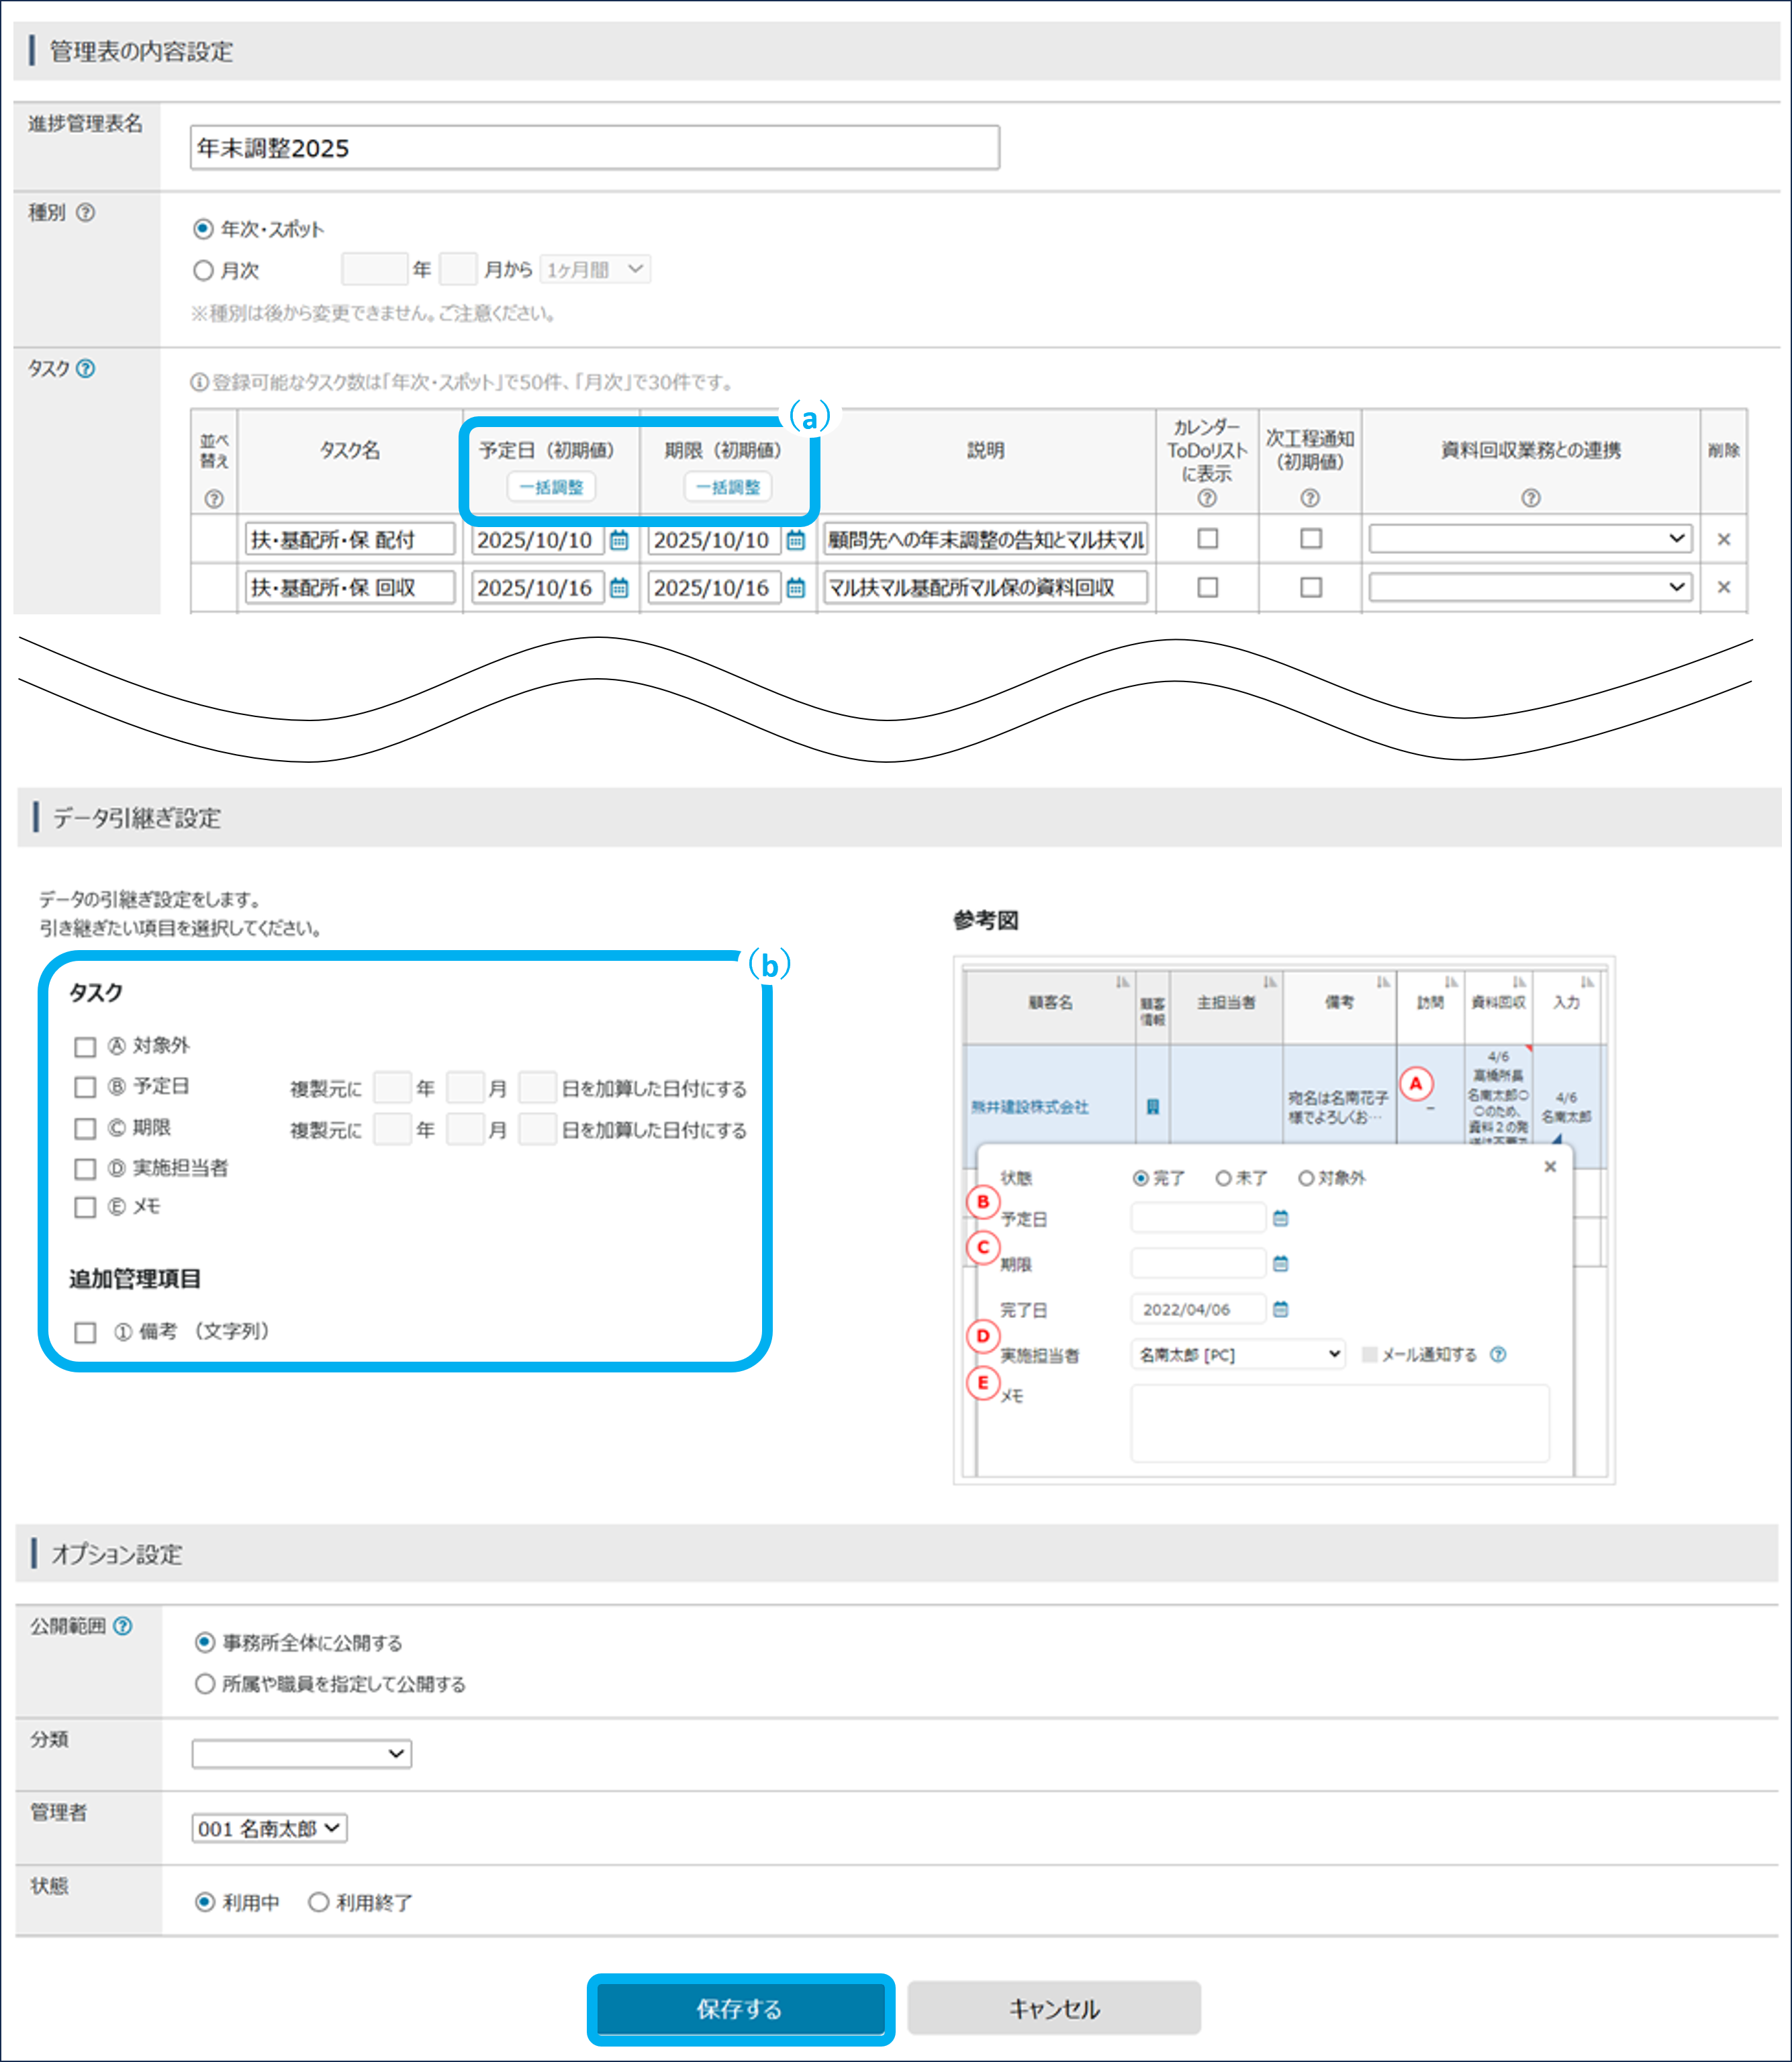The image size is (1792, 2062).
Task: Delete the 扶・基配所・保 回収 task row
Action: [x=1723, y=588]
